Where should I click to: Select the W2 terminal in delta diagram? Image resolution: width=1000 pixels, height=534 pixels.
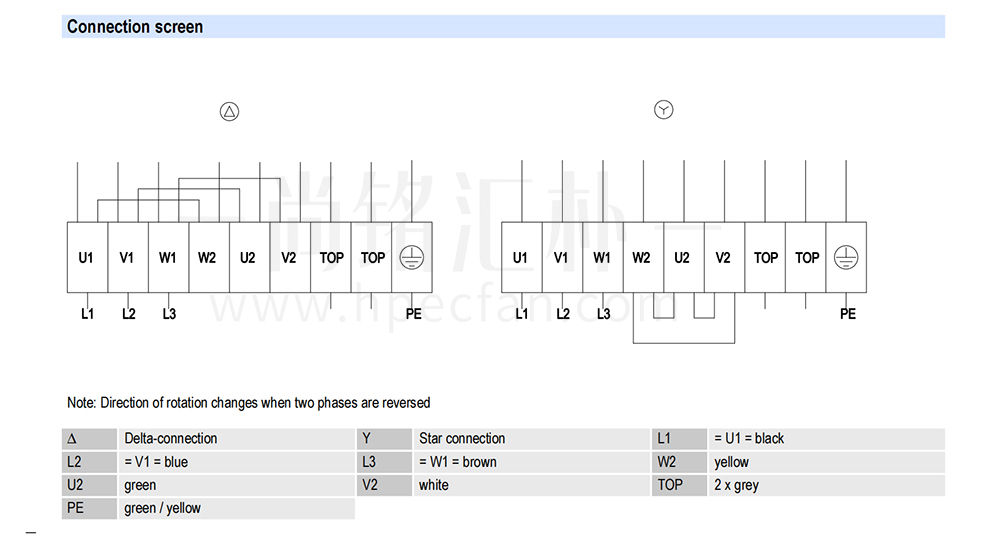pos(209,258)
